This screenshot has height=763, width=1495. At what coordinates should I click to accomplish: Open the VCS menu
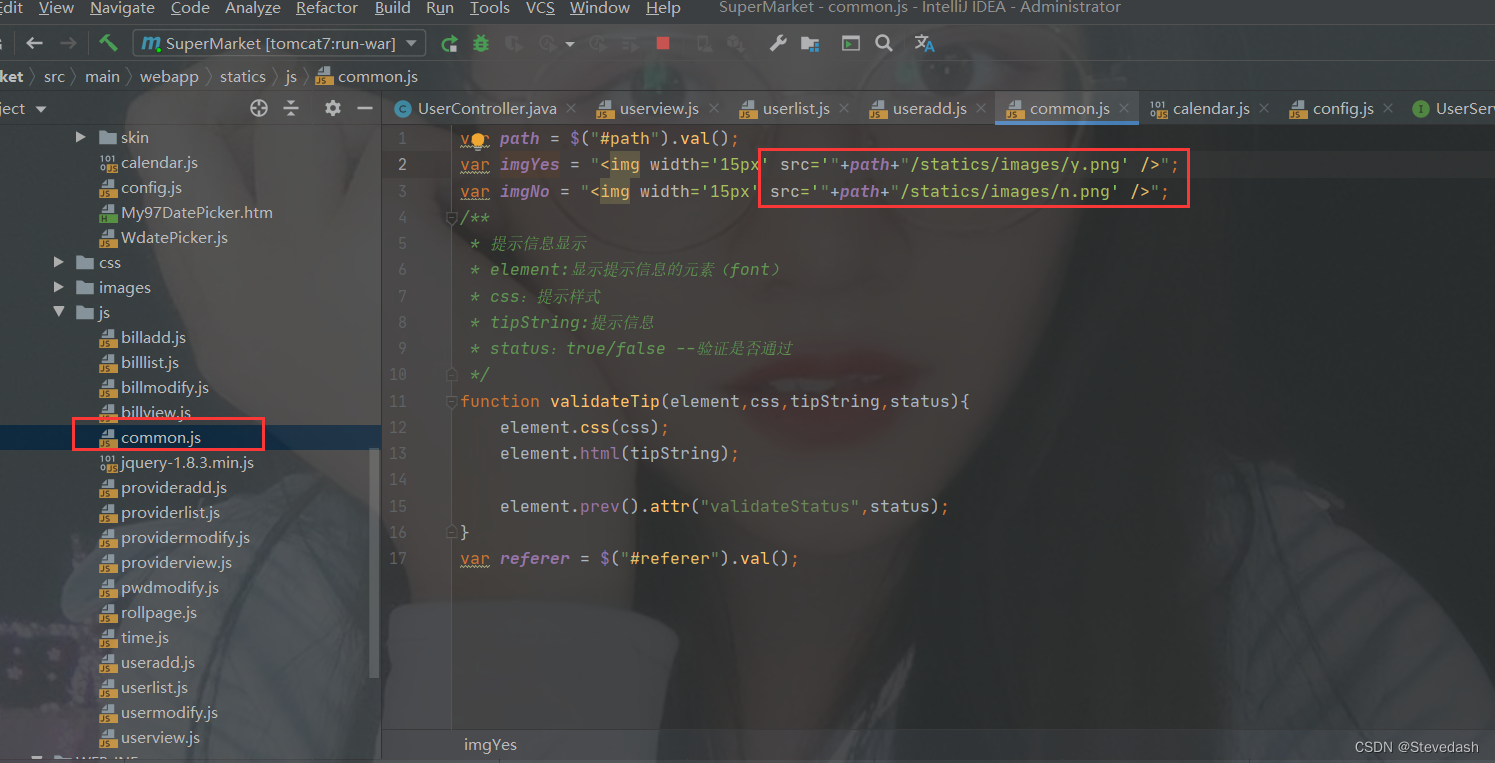click(540, 8)
